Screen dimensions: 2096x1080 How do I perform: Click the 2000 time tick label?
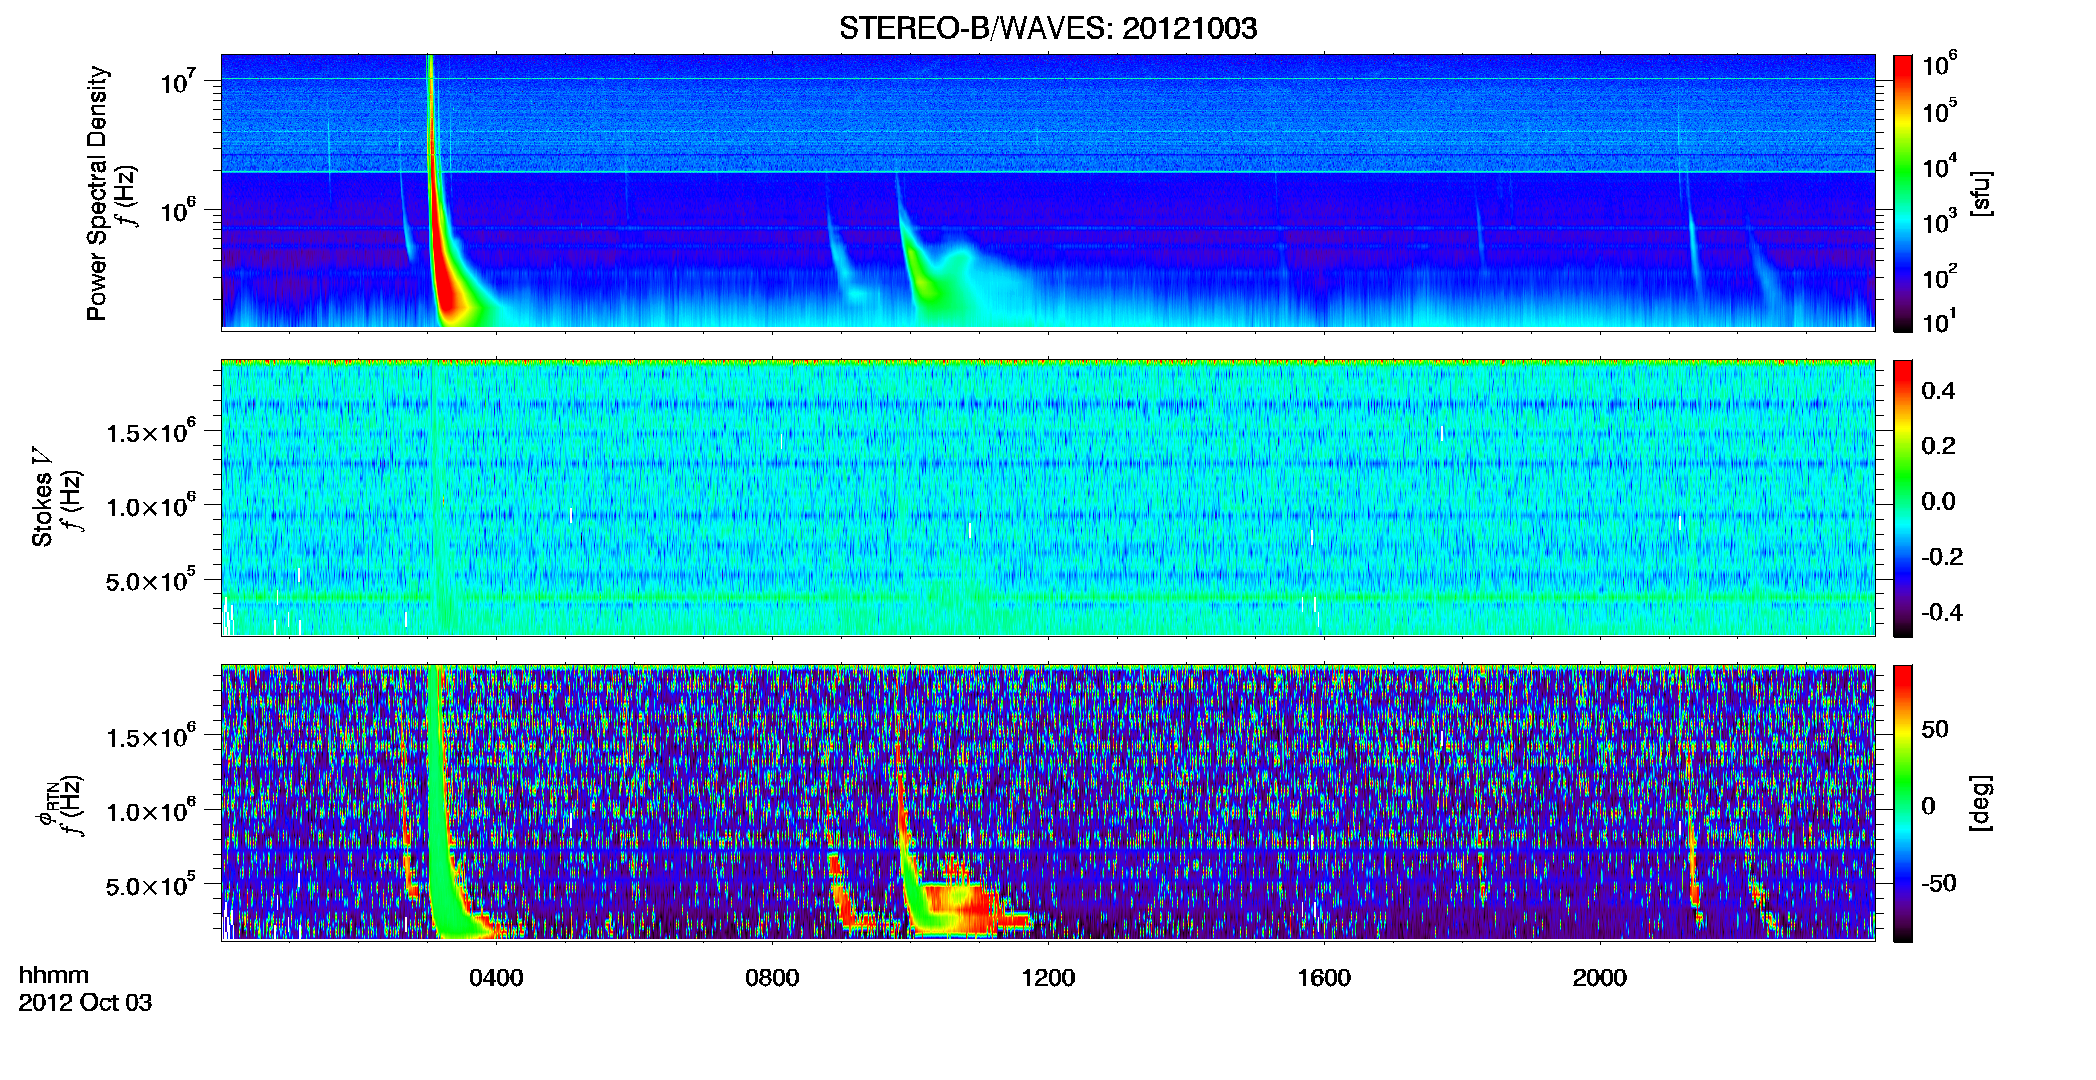[1600, 978]
